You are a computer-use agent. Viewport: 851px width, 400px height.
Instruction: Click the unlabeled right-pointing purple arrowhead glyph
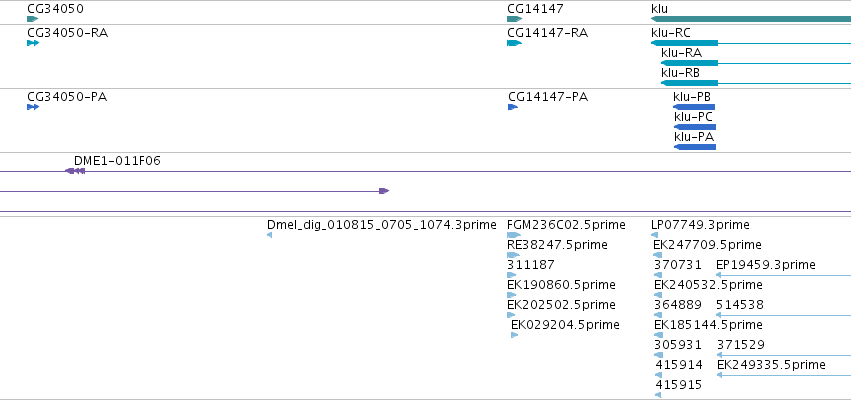pyautogui.click(x=384, y=191)
